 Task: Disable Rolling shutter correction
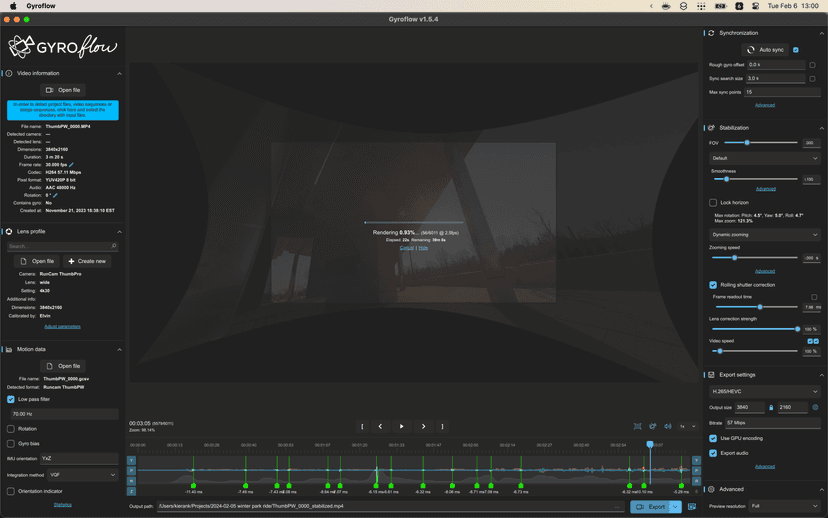point(713,285)
